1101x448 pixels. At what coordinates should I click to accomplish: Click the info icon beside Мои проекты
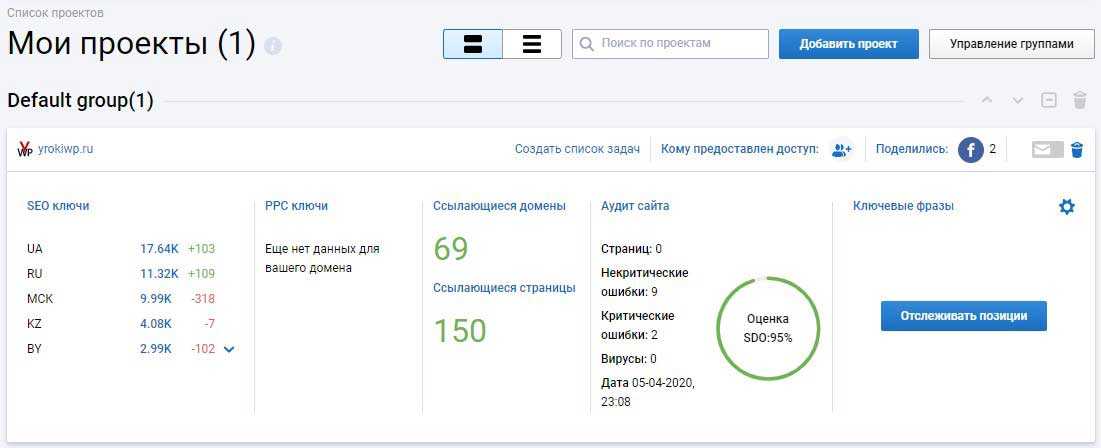coord(273,46)
